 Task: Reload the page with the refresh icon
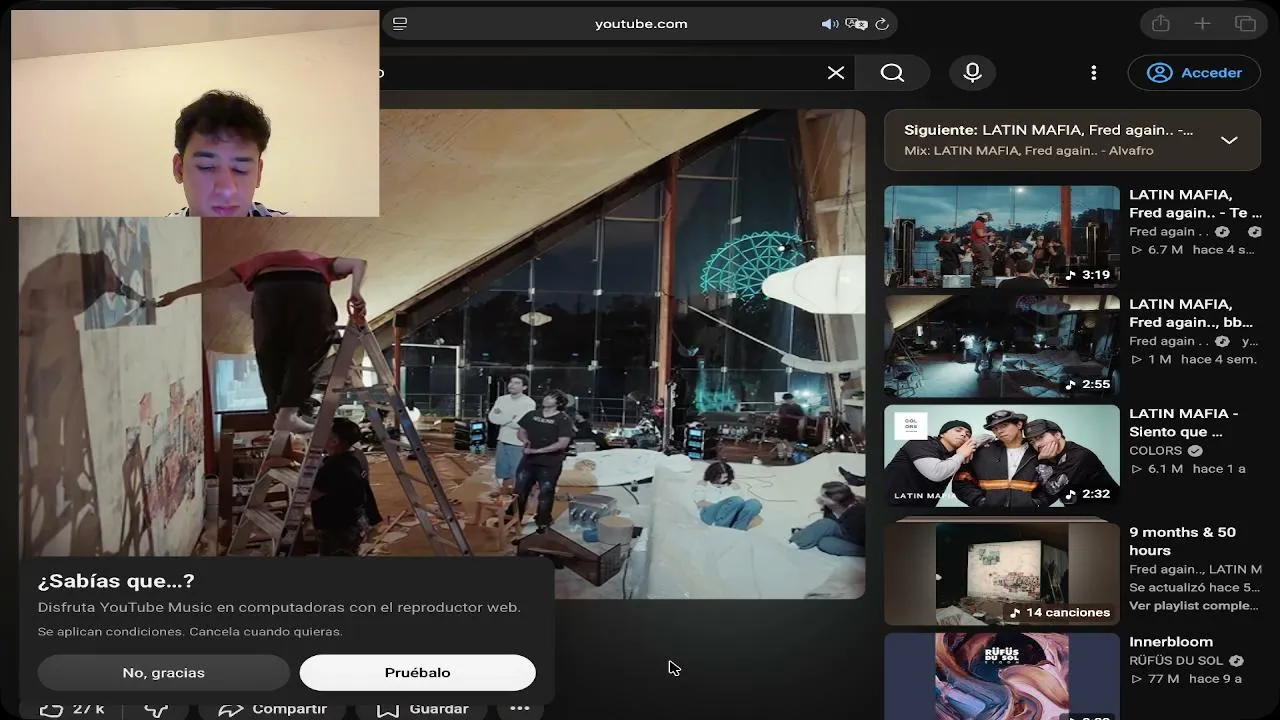(882, 24)
